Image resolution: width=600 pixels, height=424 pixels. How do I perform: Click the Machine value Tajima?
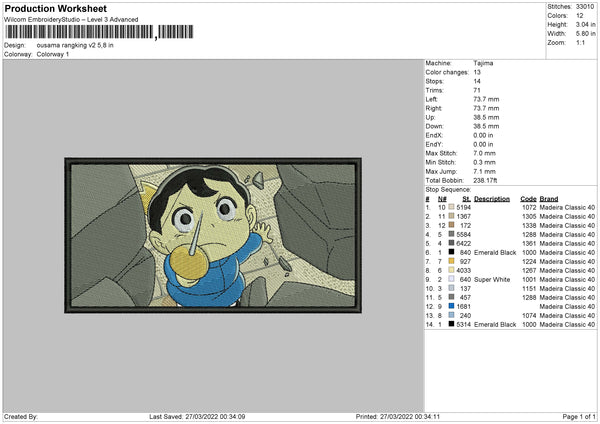point(483,62)
